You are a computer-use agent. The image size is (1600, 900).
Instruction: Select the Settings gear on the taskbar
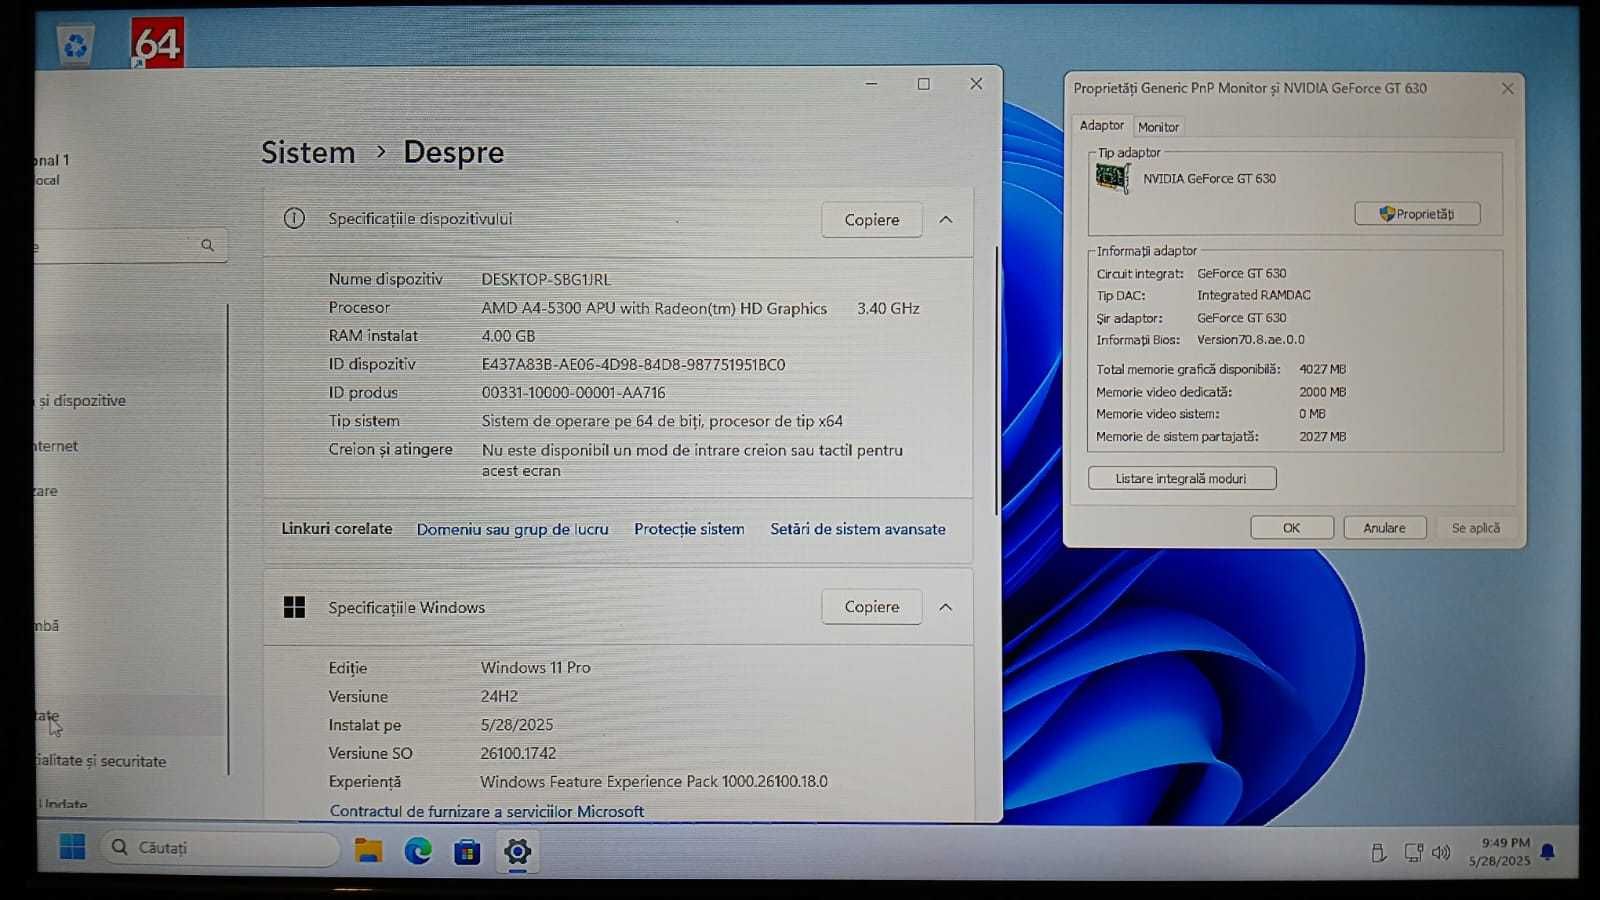pos(517,852)
